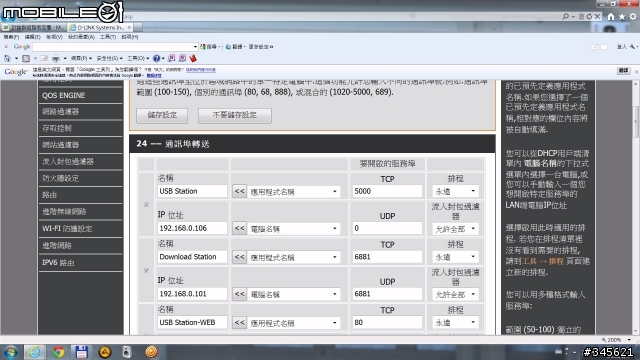Image resolution: width=640 pixels, height=360 pixels.
Task: Click the compatibility view icon
Action: [581, 17]
